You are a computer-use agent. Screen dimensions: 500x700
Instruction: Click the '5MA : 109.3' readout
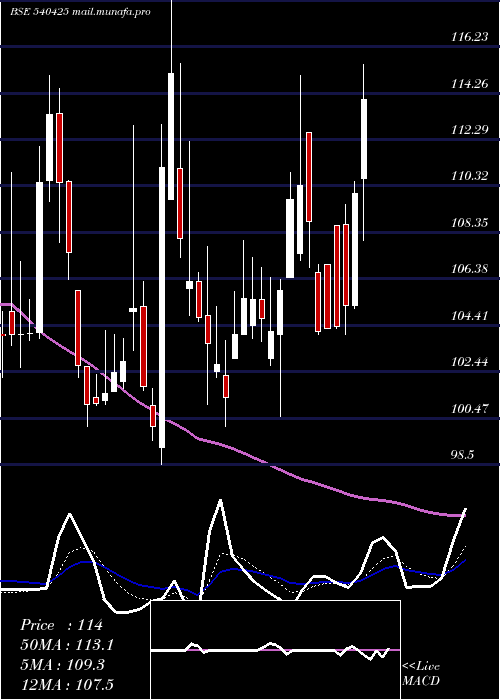[62, 665]
